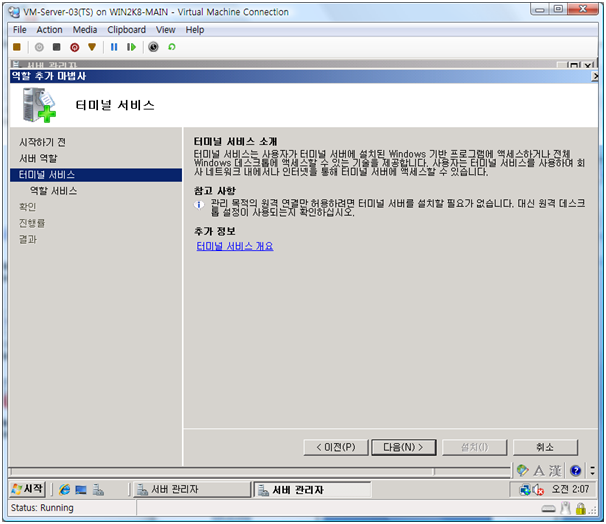Viewport: 606px width, 524px height.
Task: Click the 취소 button
Action: pyautogui.click(x=545, y=447)
